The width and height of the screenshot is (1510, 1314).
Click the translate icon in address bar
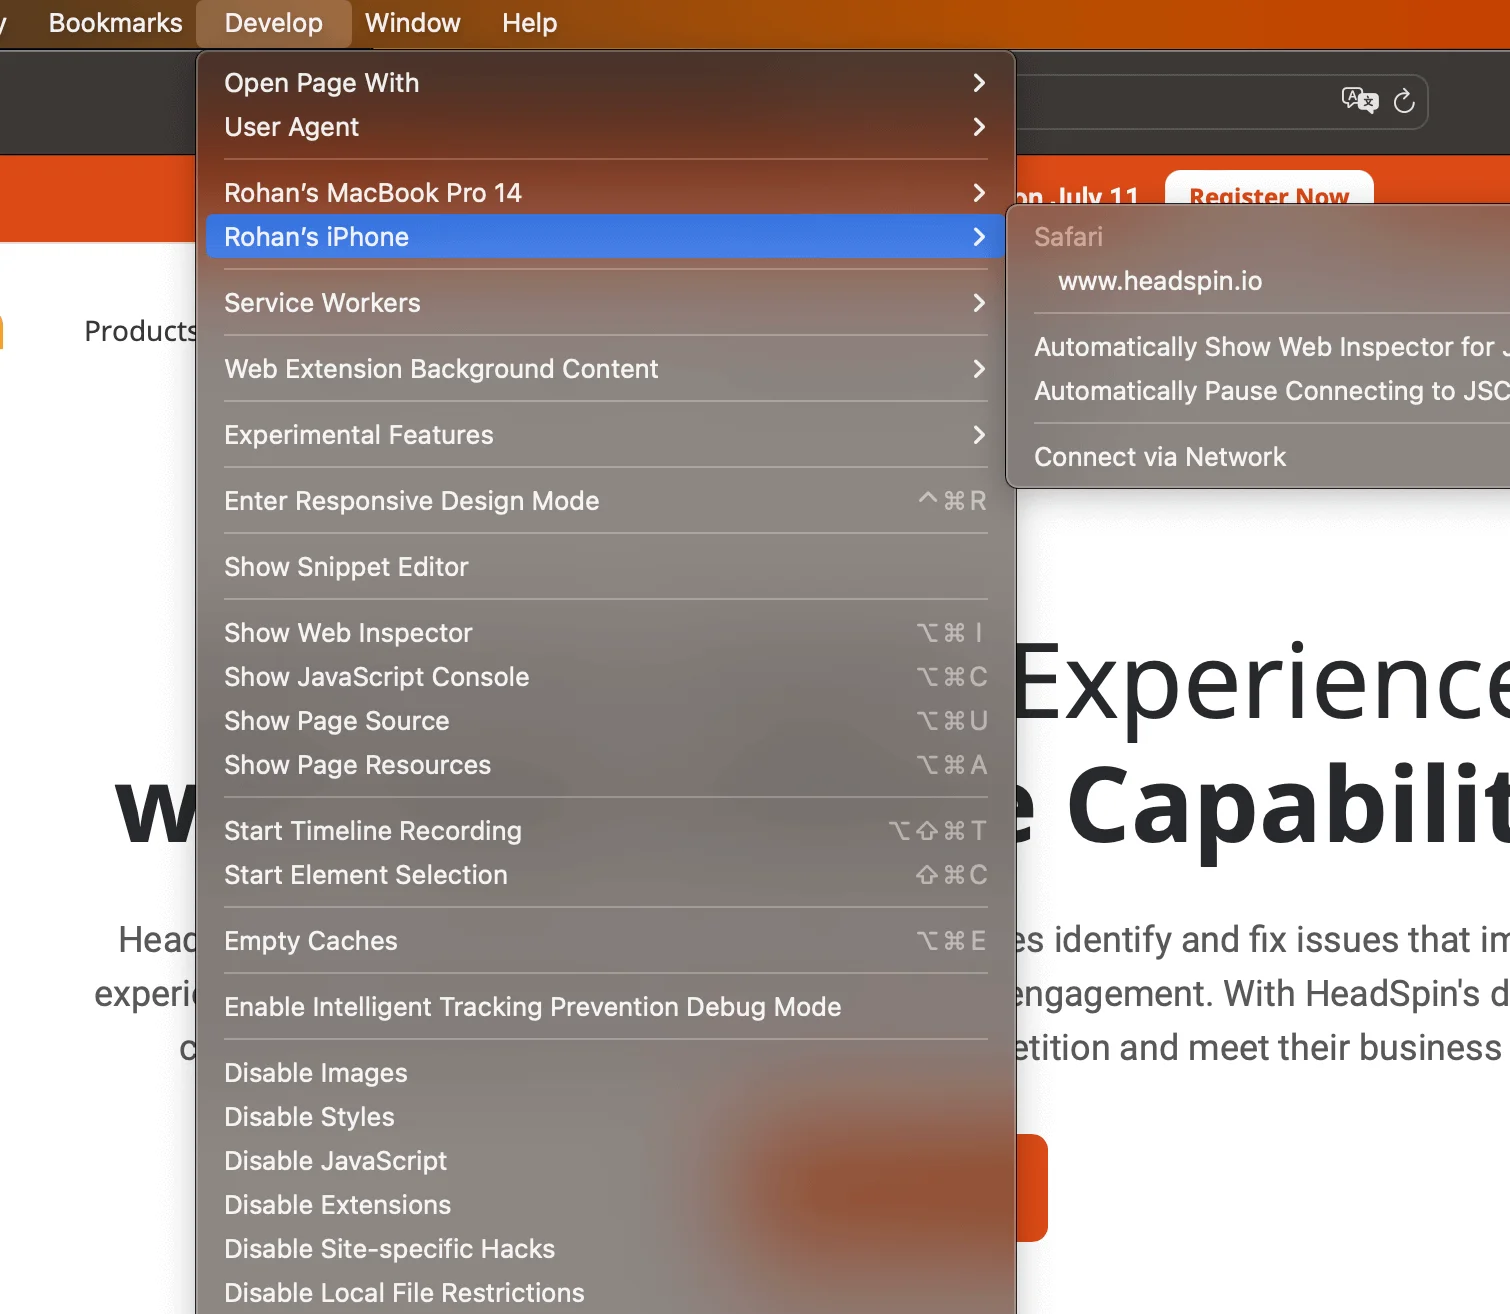[x=1359, y=100]
